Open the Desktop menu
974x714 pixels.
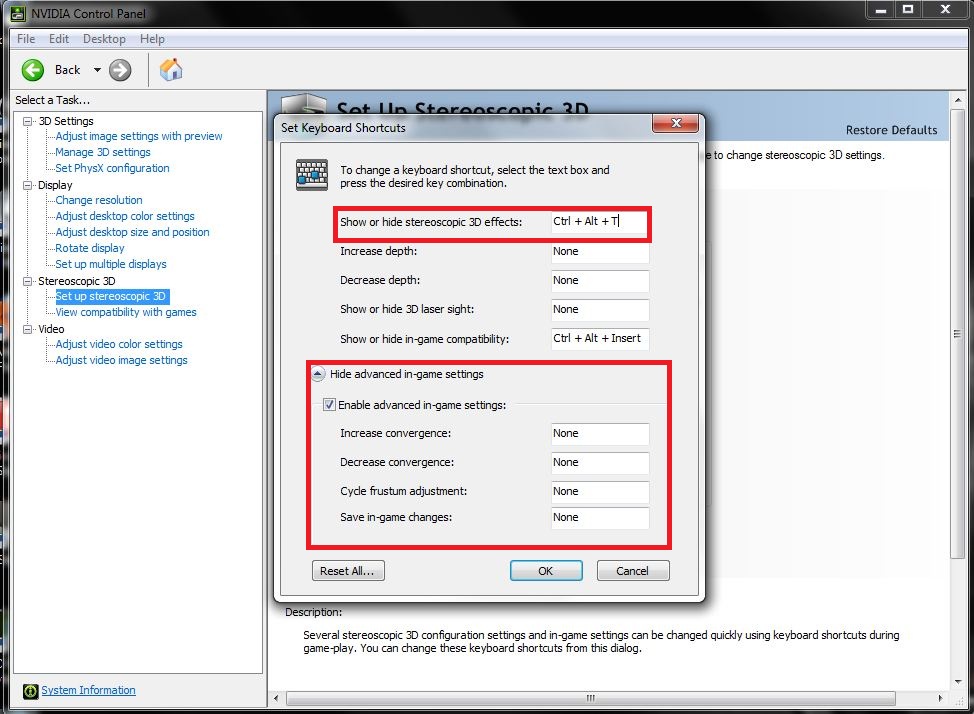[104, 39]
